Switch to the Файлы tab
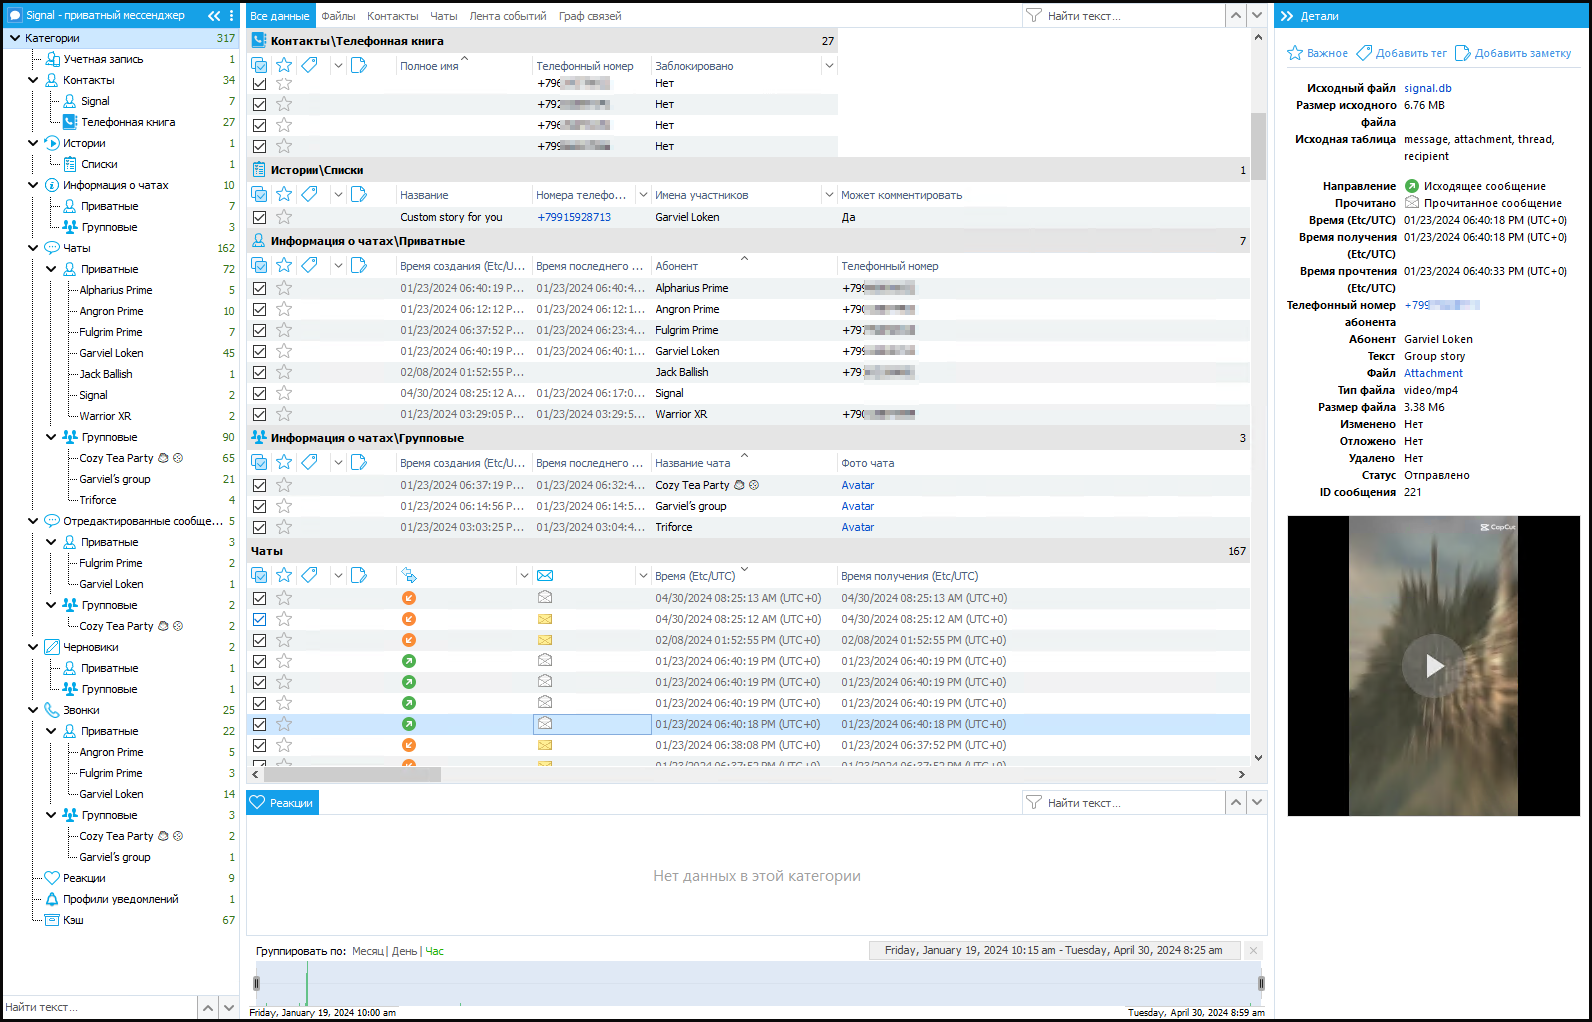This screenshot has width=1592, height=1022. [x=338, y=16]
